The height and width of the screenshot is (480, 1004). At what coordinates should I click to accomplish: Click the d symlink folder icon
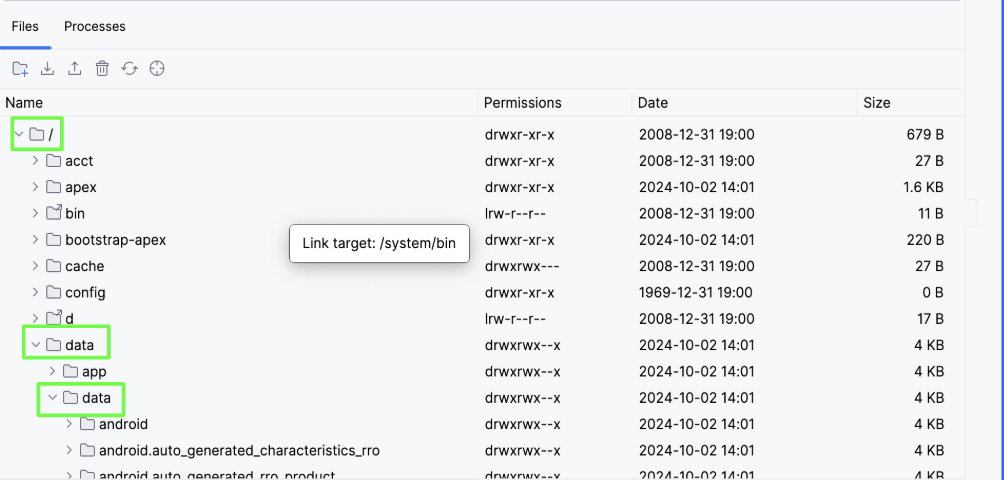tap(54, 319)
